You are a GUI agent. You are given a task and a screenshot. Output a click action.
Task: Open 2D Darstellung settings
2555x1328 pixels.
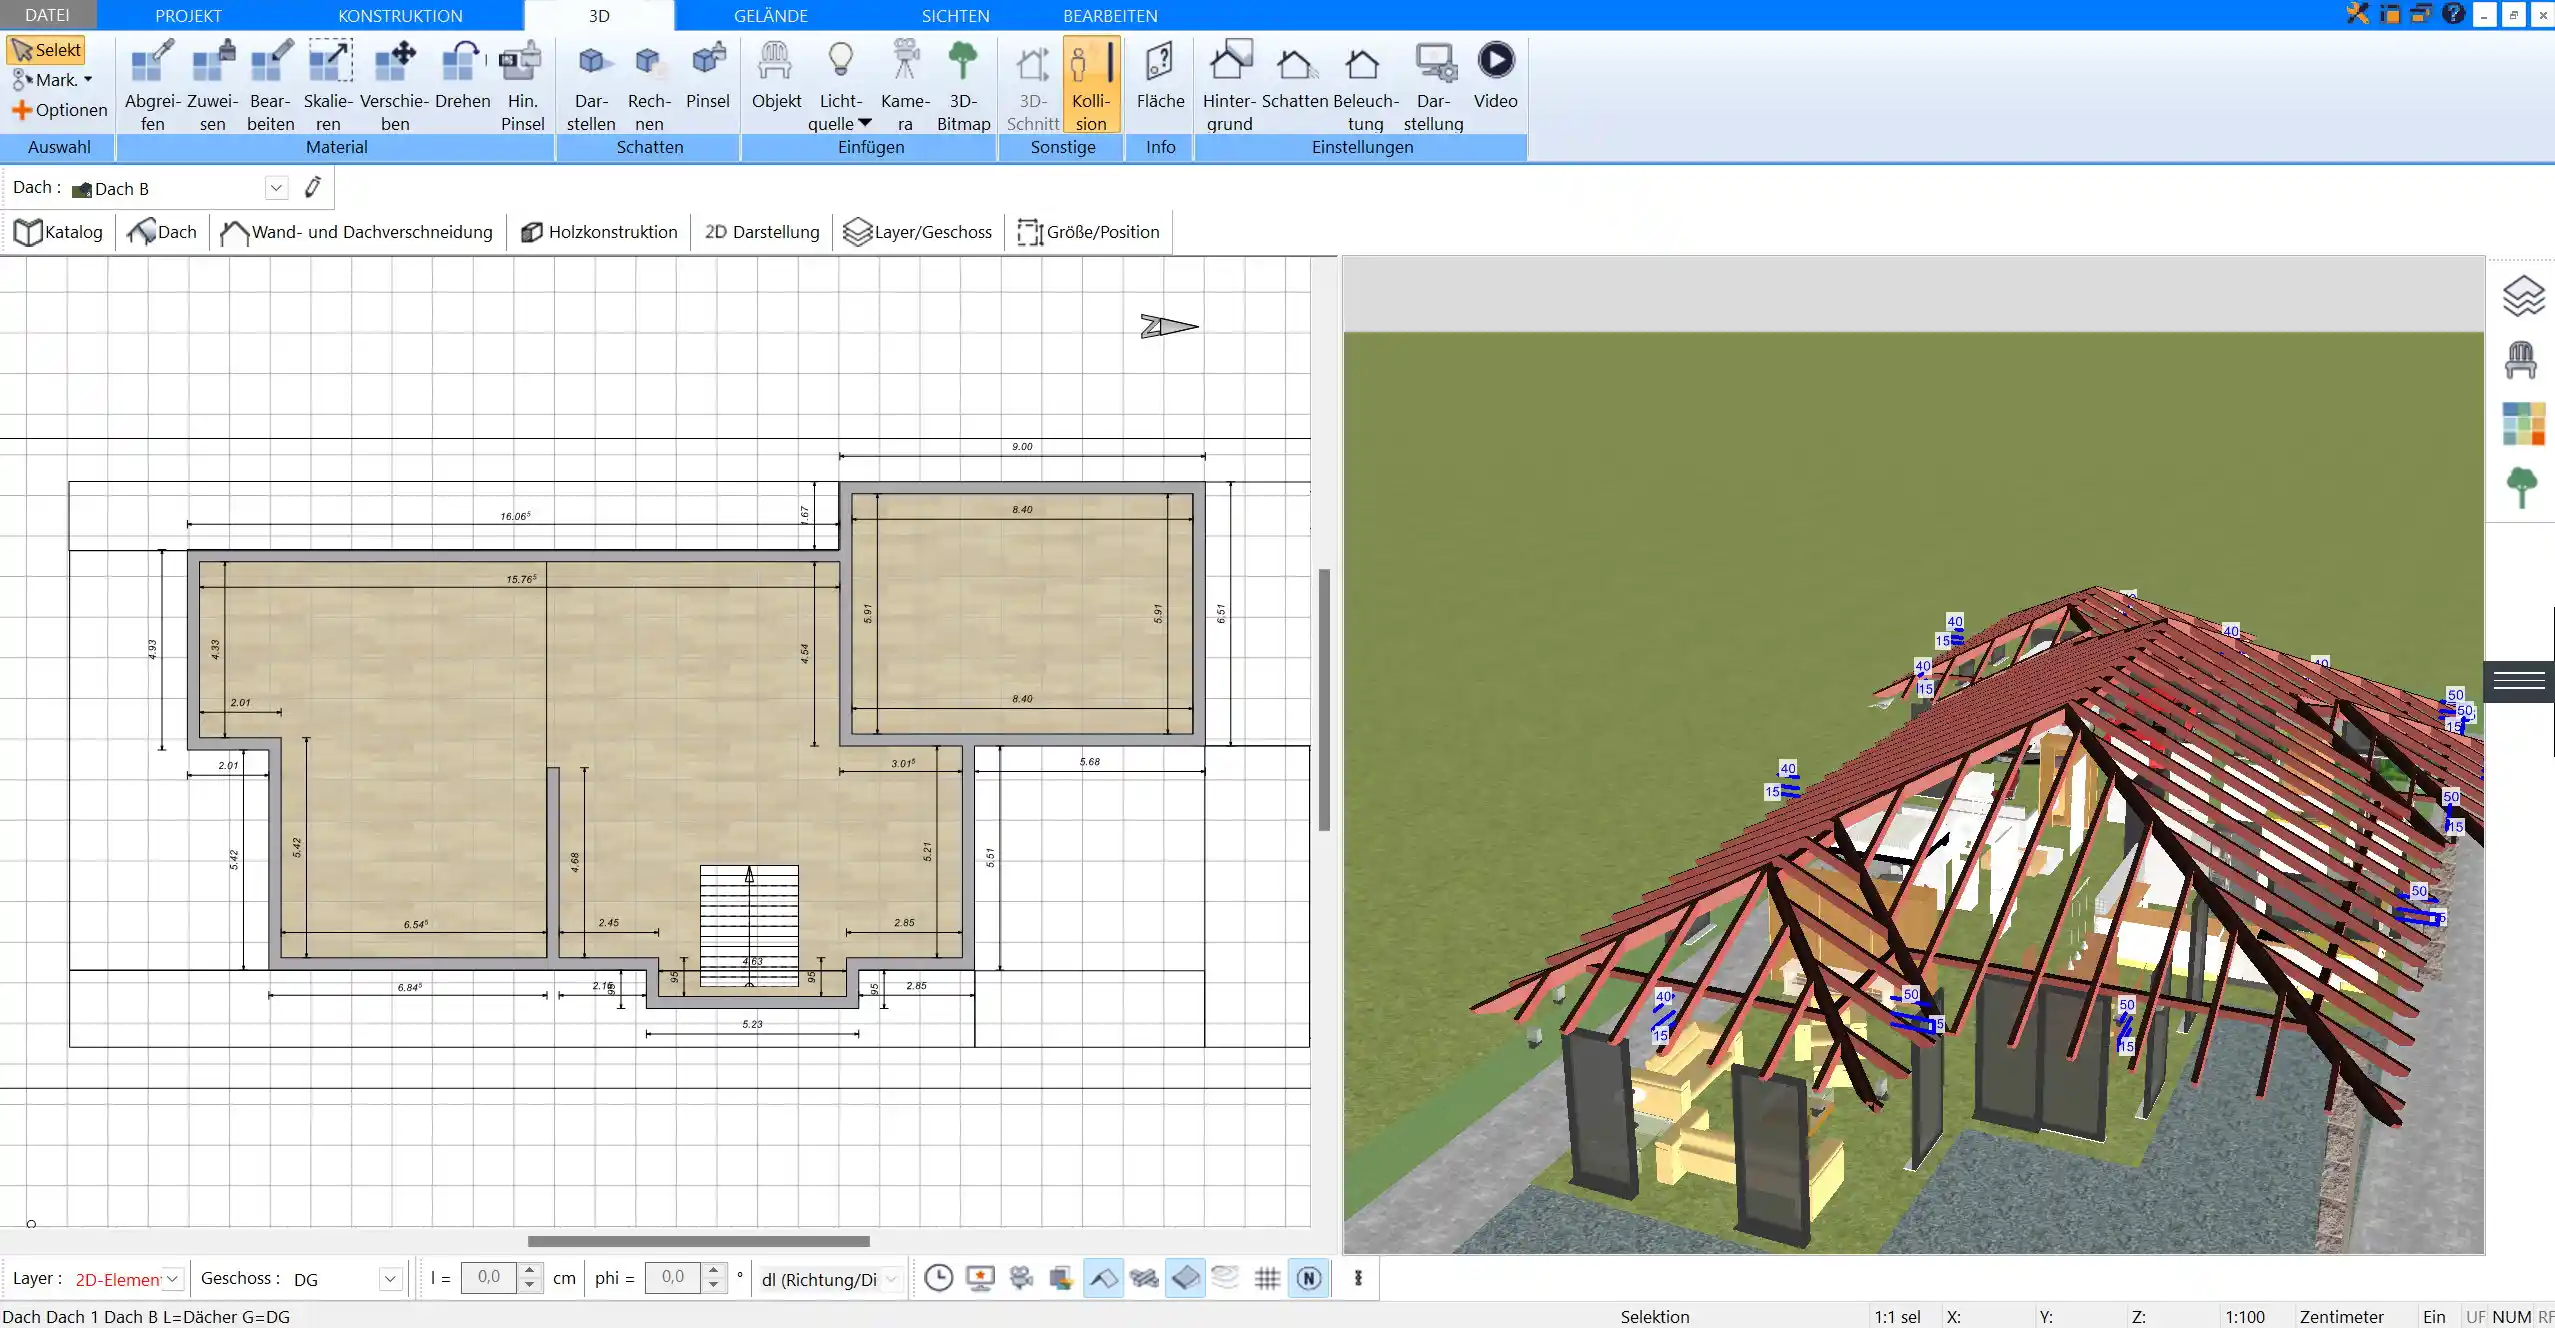(x=762, y=232)
